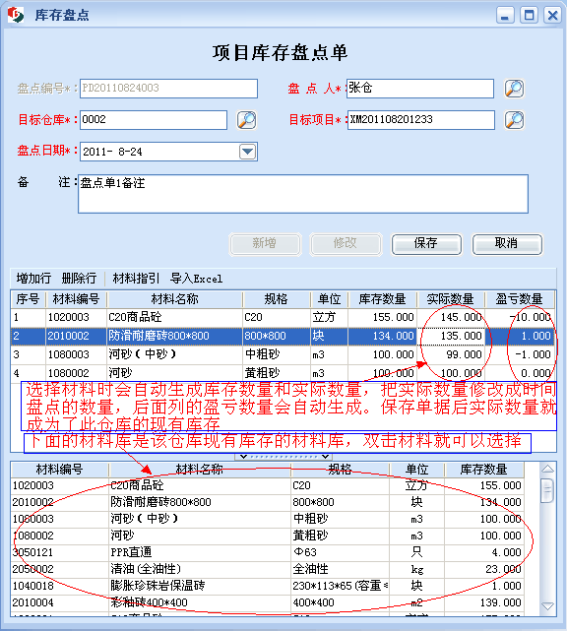This screenshot has height=631, width=567.
Task: Click 库存数量 column header in upper grid
Action: (x=382, y=299)
